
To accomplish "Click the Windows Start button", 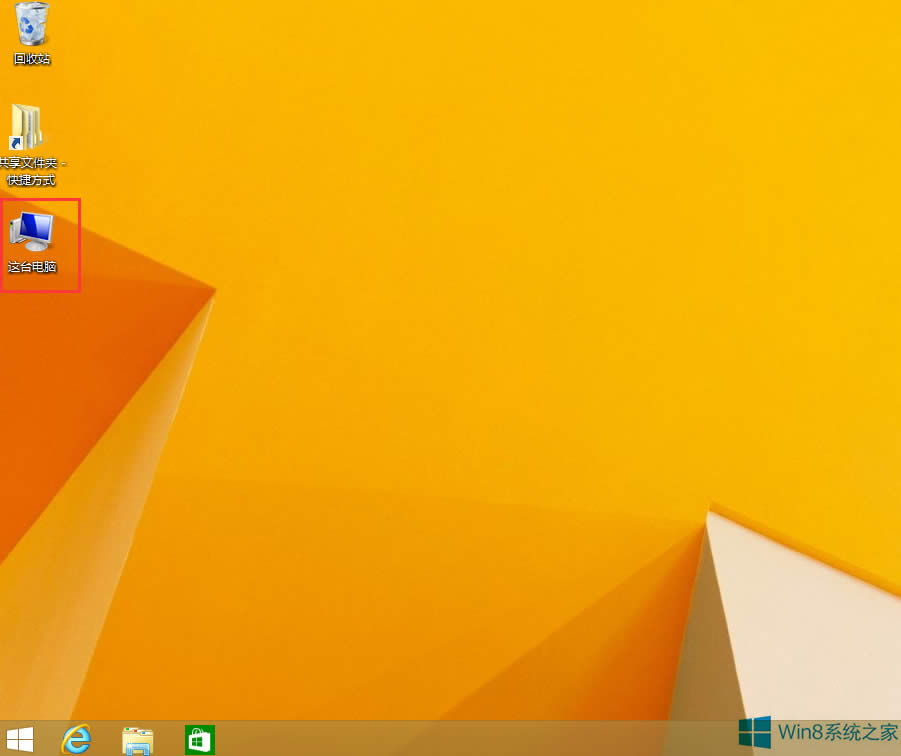I will pyautogui.click(x=20, y=740).
